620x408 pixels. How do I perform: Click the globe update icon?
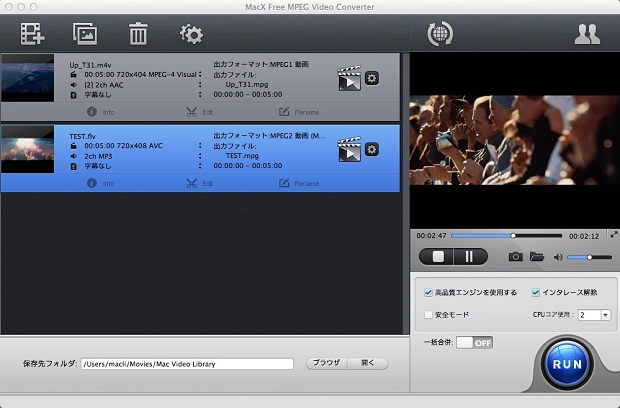[x=440, y=34]
